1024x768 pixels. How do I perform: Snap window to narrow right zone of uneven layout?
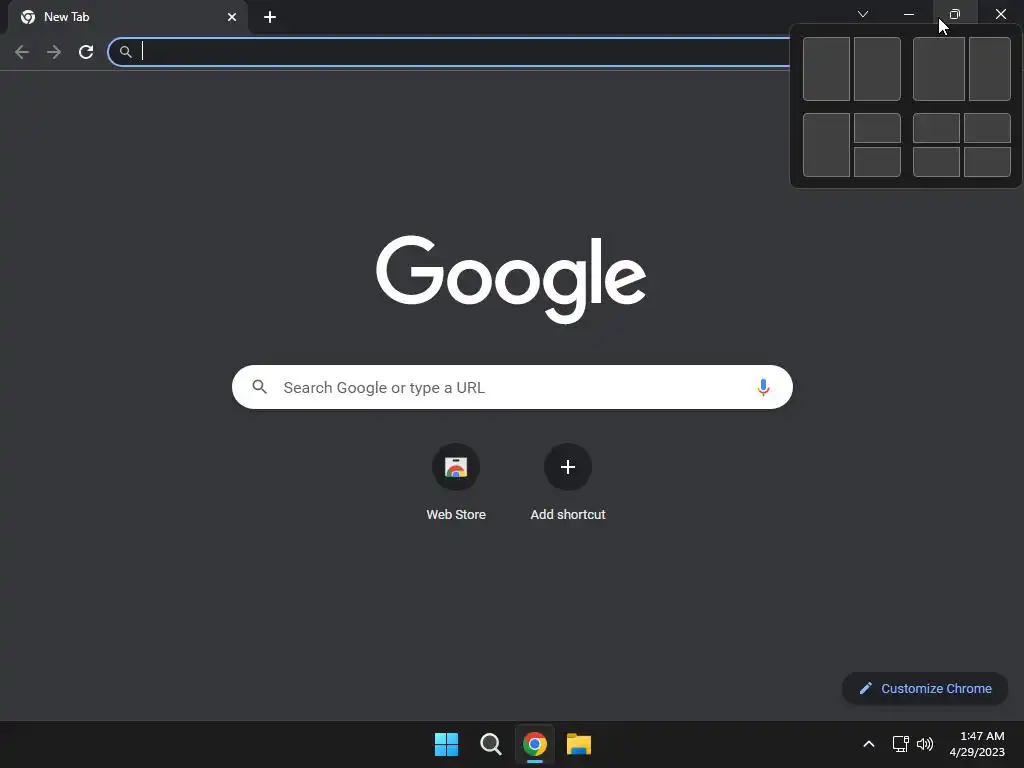click(x=990, y=69)
